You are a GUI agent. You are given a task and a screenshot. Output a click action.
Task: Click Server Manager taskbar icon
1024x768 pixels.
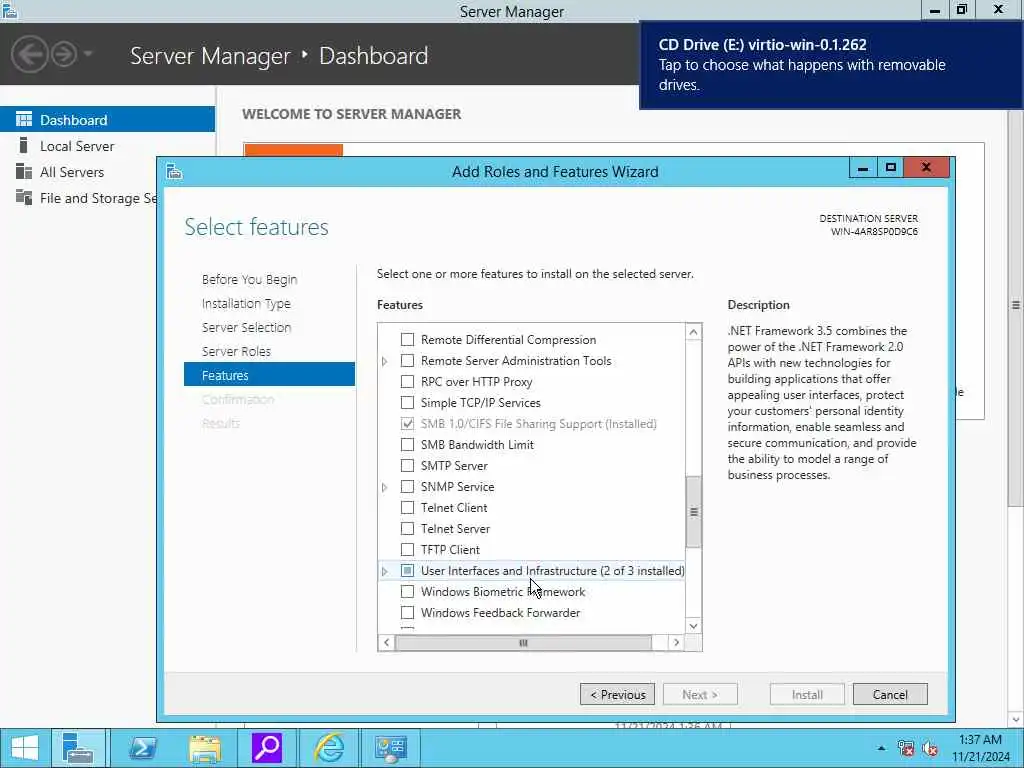pyautogui.click(x=78, y=748)
